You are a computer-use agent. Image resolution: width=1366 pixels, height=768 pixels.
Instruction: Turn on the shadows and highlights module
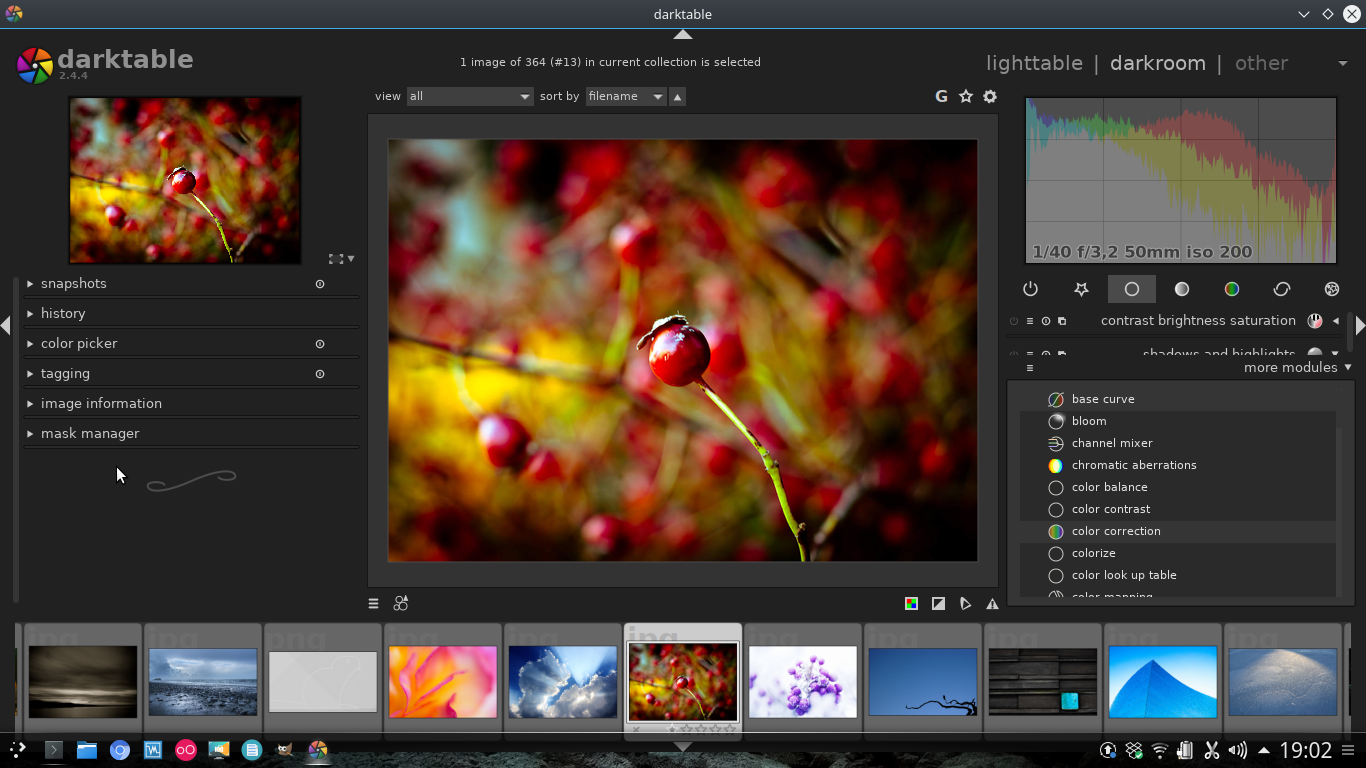[x=1012, y=354]
